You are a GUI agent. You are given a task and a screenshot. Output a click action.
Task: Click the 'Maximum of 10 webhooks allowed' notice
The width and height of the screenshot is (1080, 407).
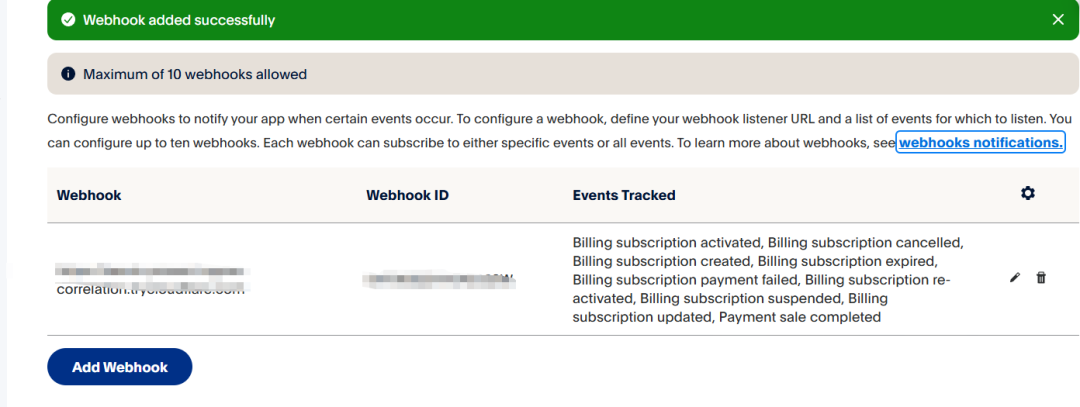195,74
